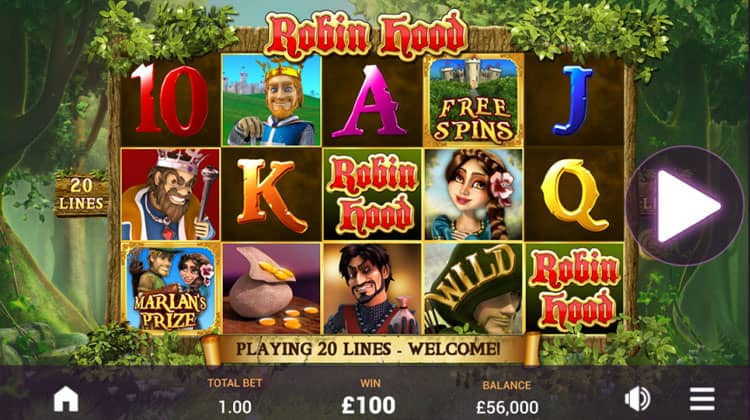Mute the game sound
The height and width of the screenshot is (420, 750).
pyautogui.click(x=638, y=398)
